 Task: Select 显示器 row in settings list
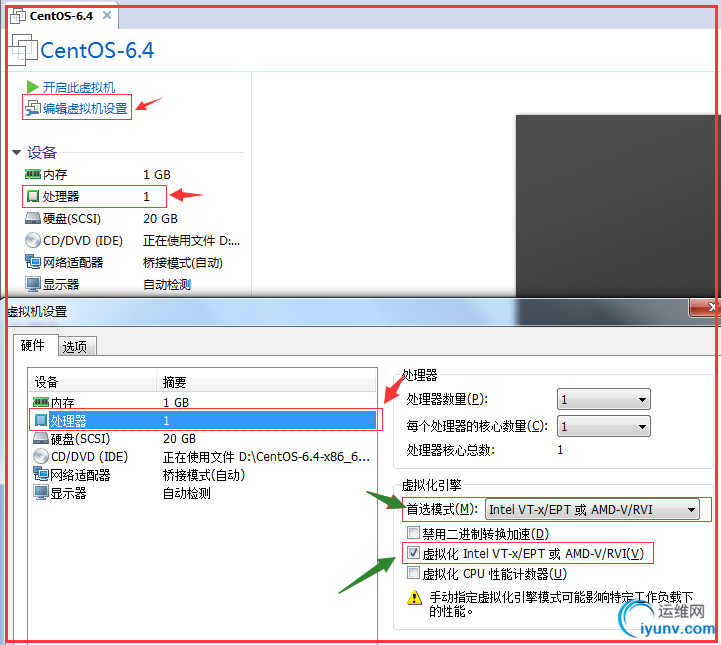pyautogui.click(x=202, y=493)
